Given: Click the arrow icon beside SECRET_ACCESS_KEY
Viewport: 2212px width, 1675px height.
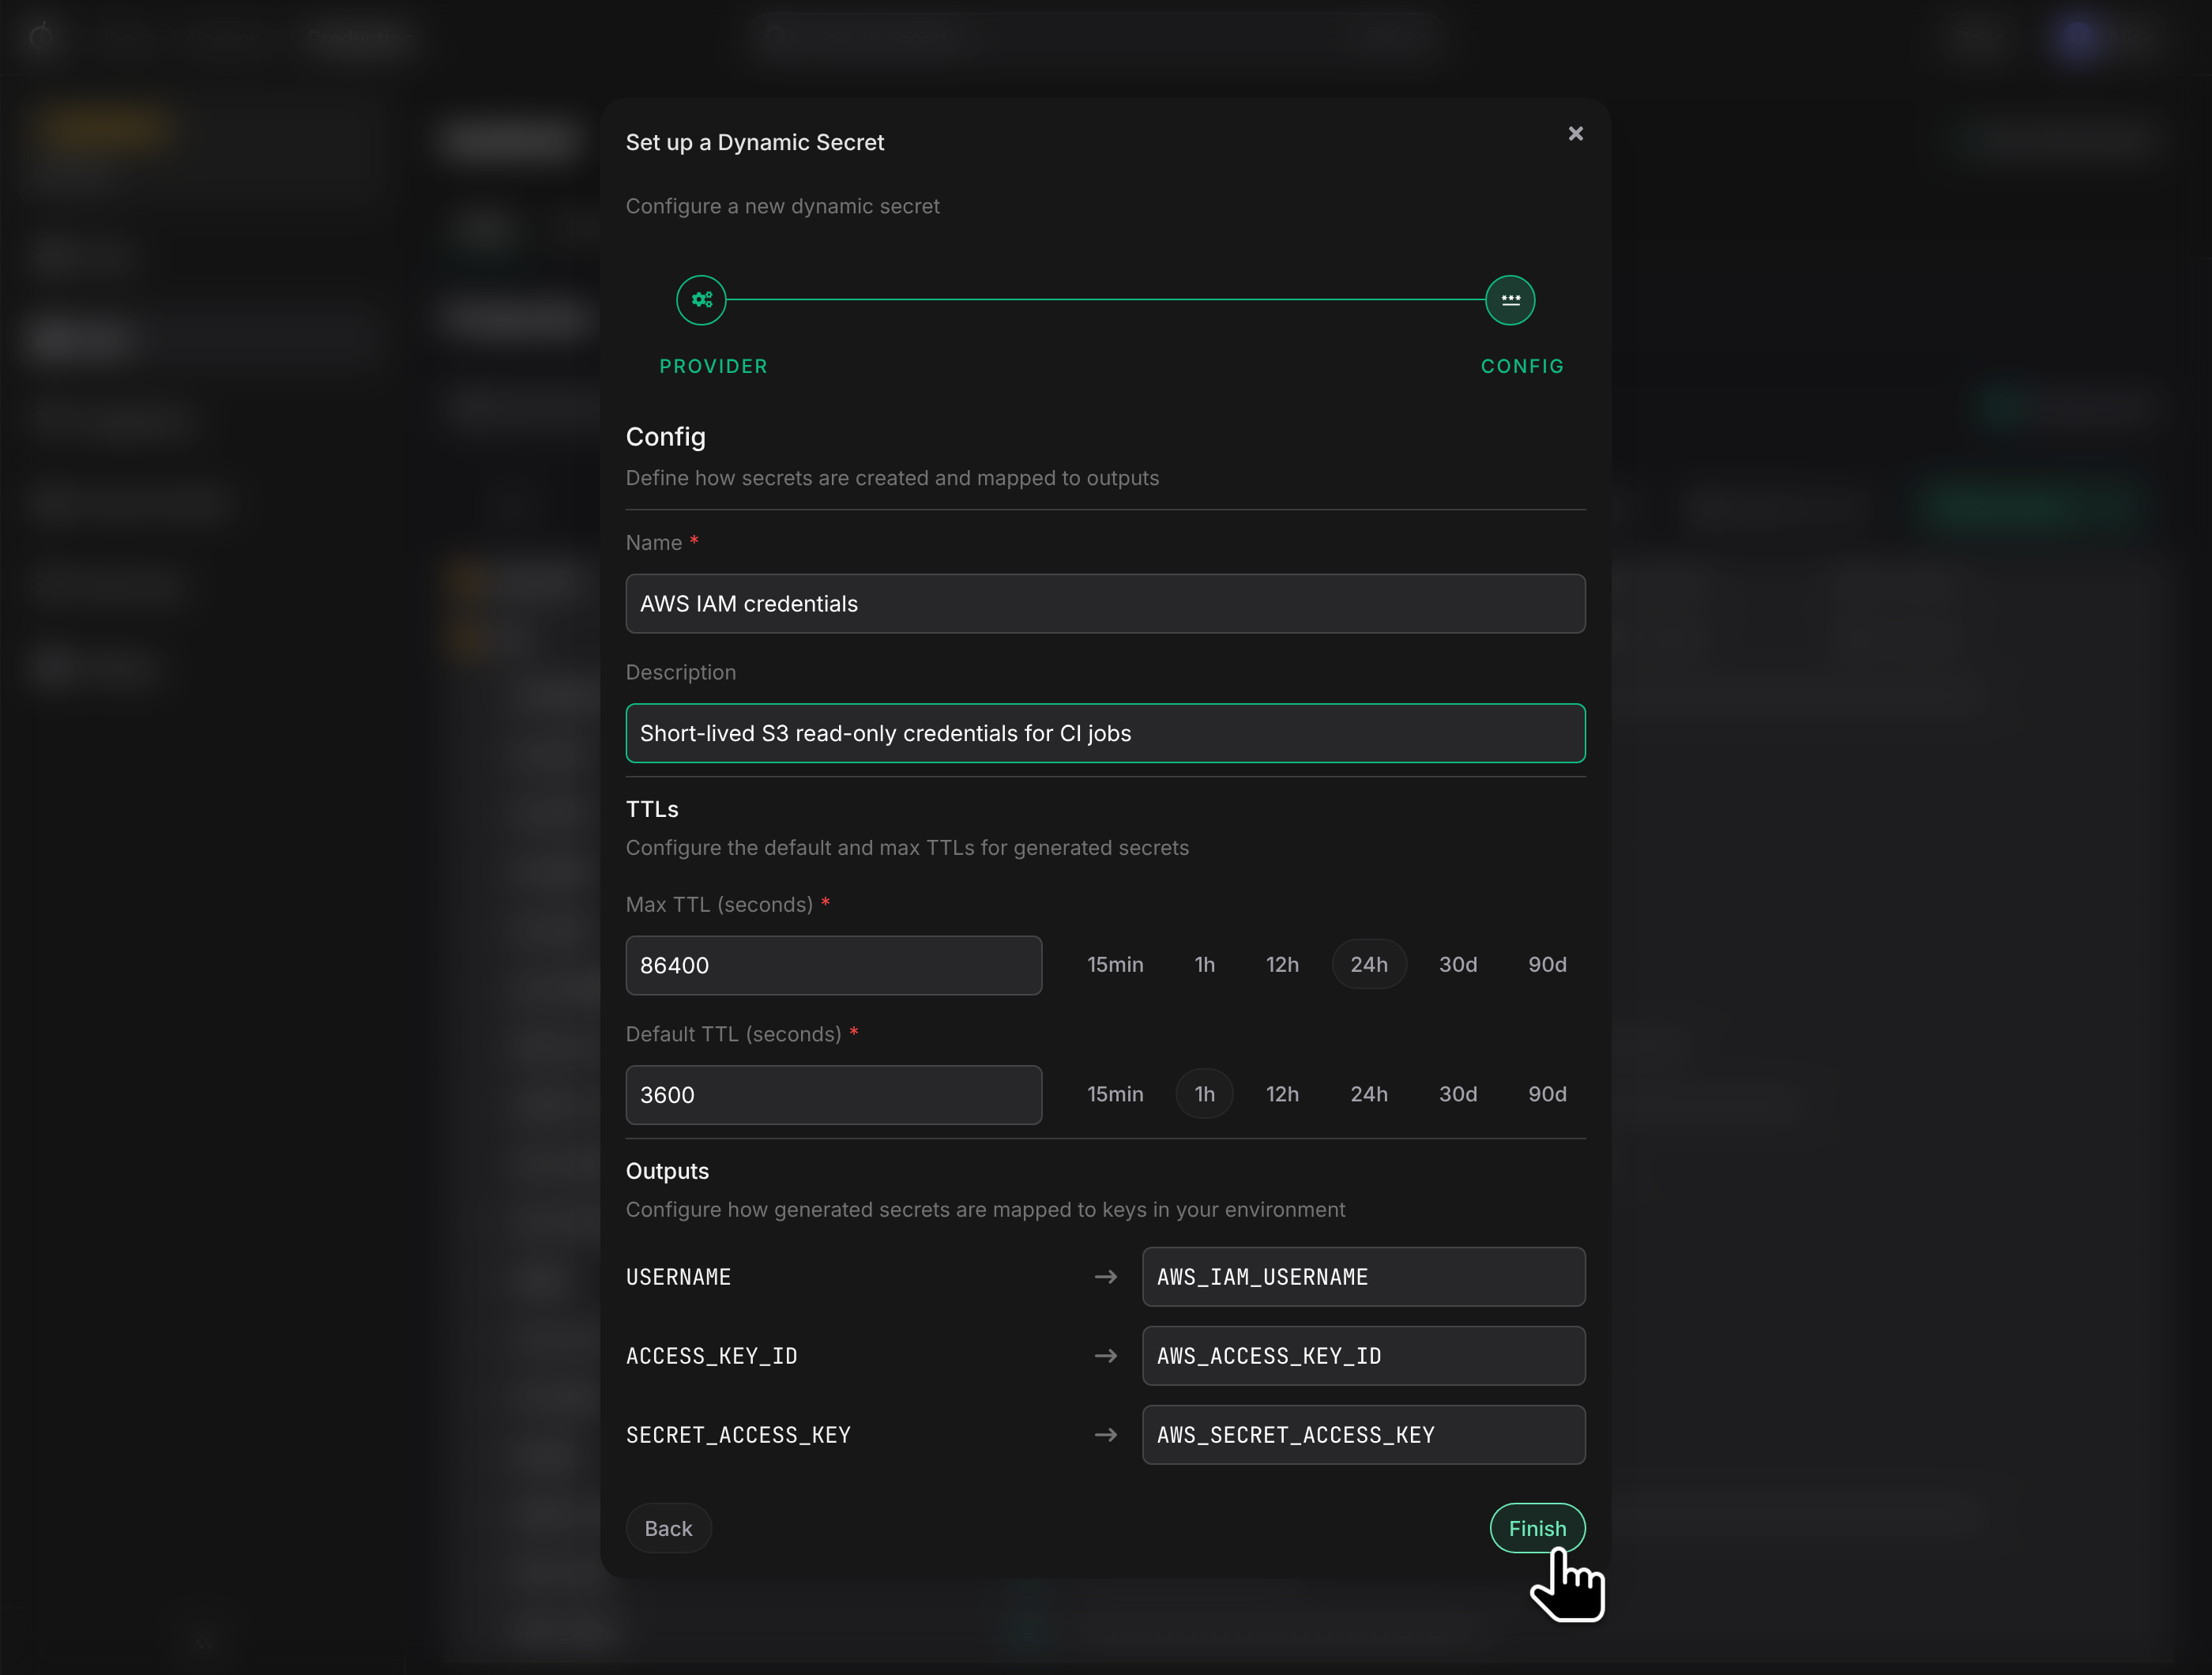Looking at the screenshot, I should point(1105,1435).
